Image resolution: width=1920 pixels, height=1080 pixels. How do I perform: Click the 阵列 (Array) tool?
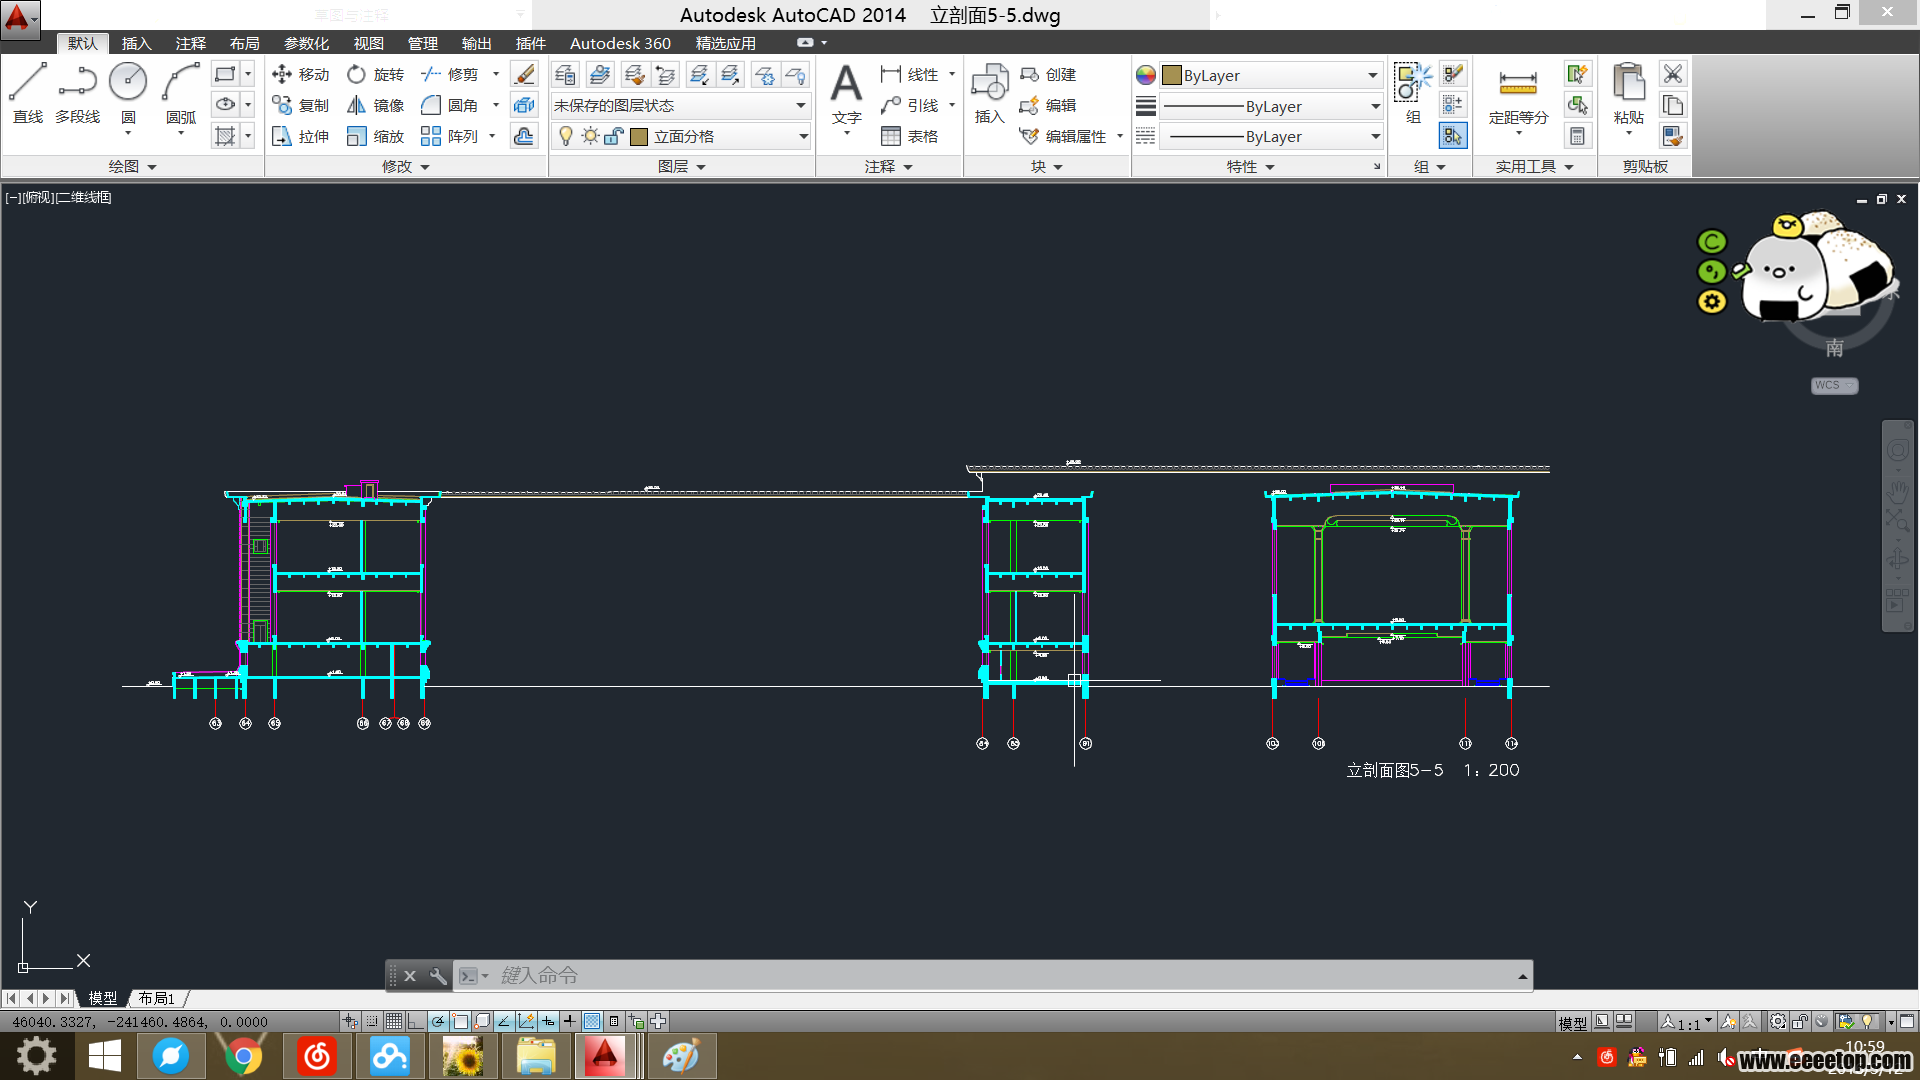[450, 137]
